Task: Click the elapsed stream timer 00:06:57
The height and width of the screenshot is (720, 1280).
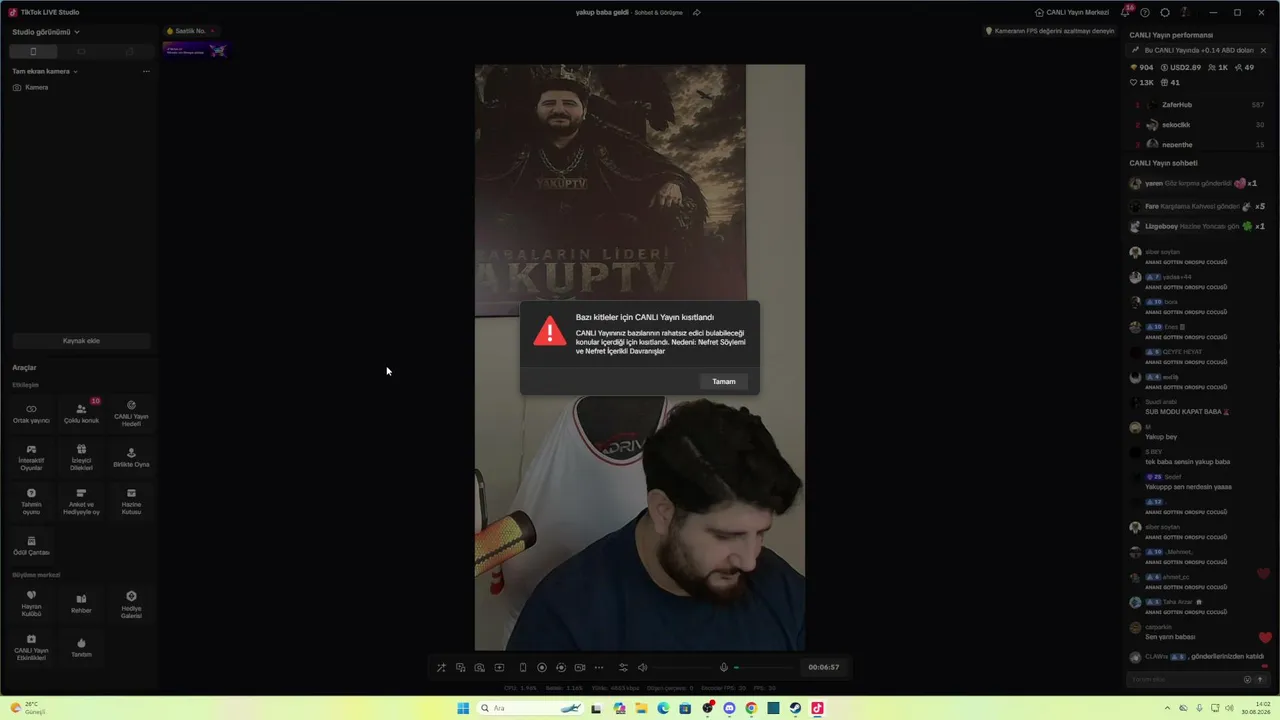Action: pos(823,667)
